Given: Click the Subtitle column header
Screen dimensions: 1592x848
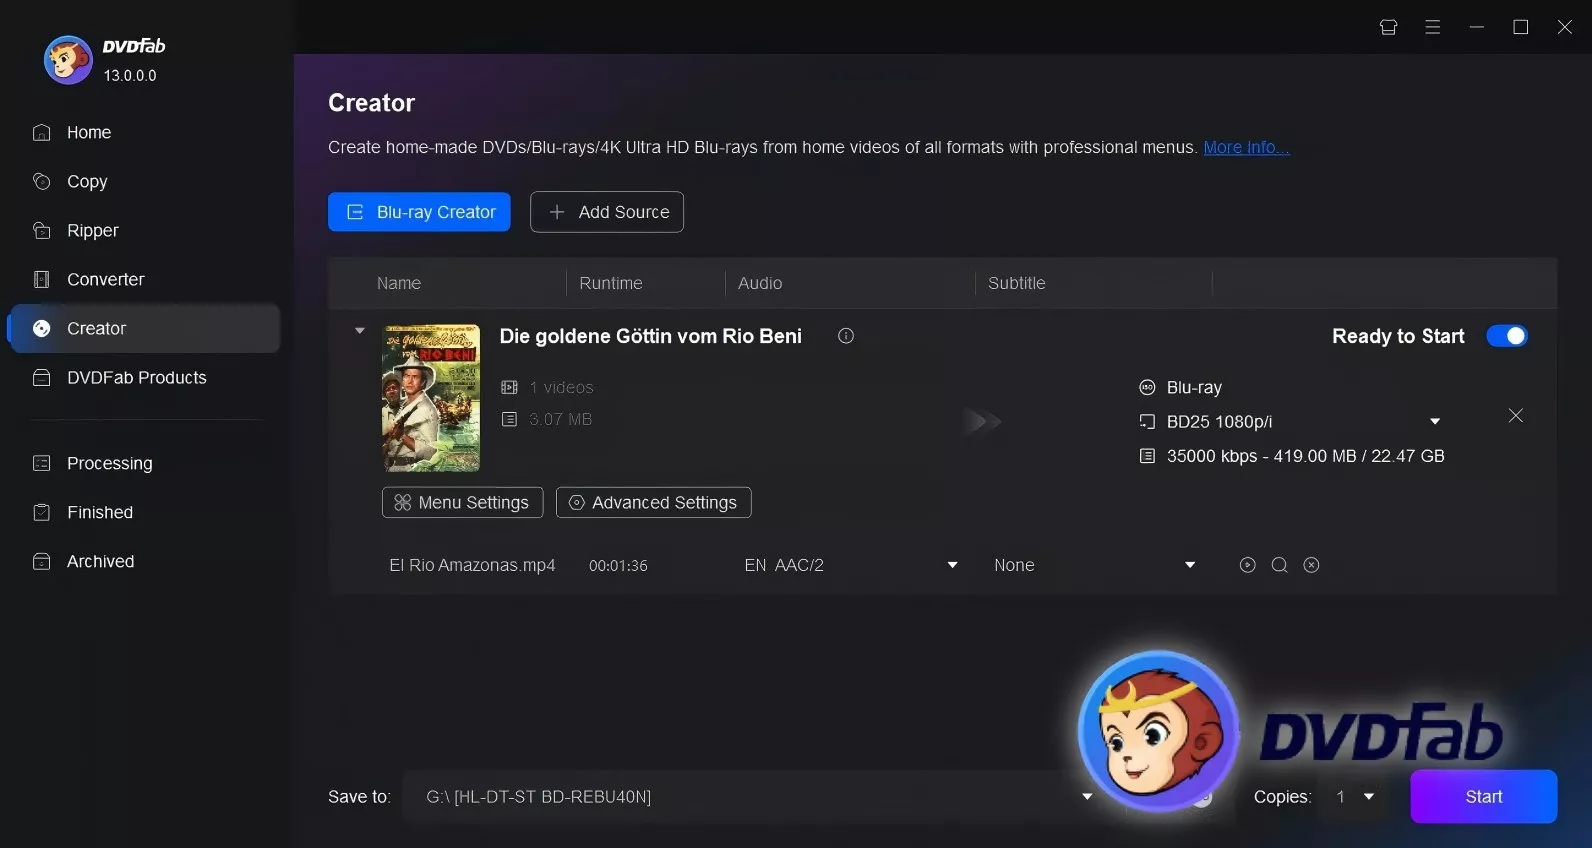Looking at the screenshot, I should pos(1017,283).
